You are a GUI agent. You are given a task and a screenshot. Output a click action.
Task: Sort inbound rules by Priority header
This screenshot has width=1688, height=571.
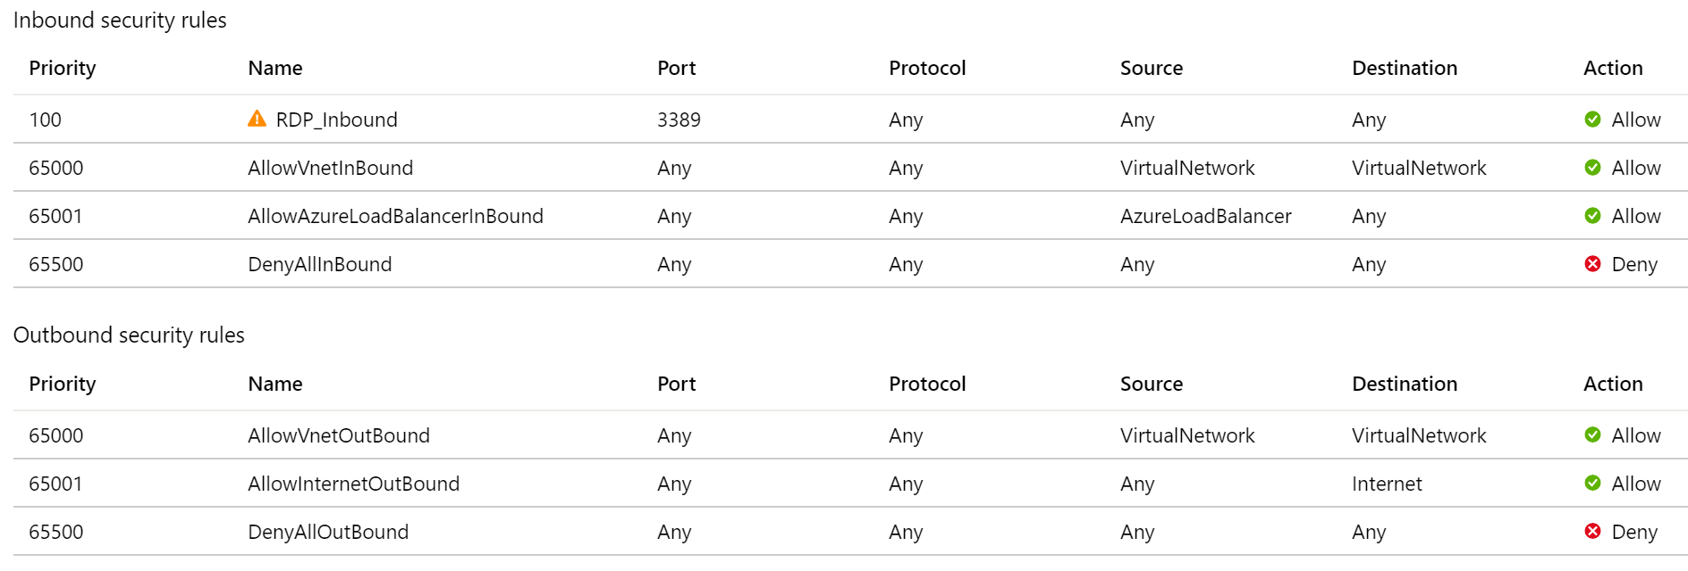62,68
